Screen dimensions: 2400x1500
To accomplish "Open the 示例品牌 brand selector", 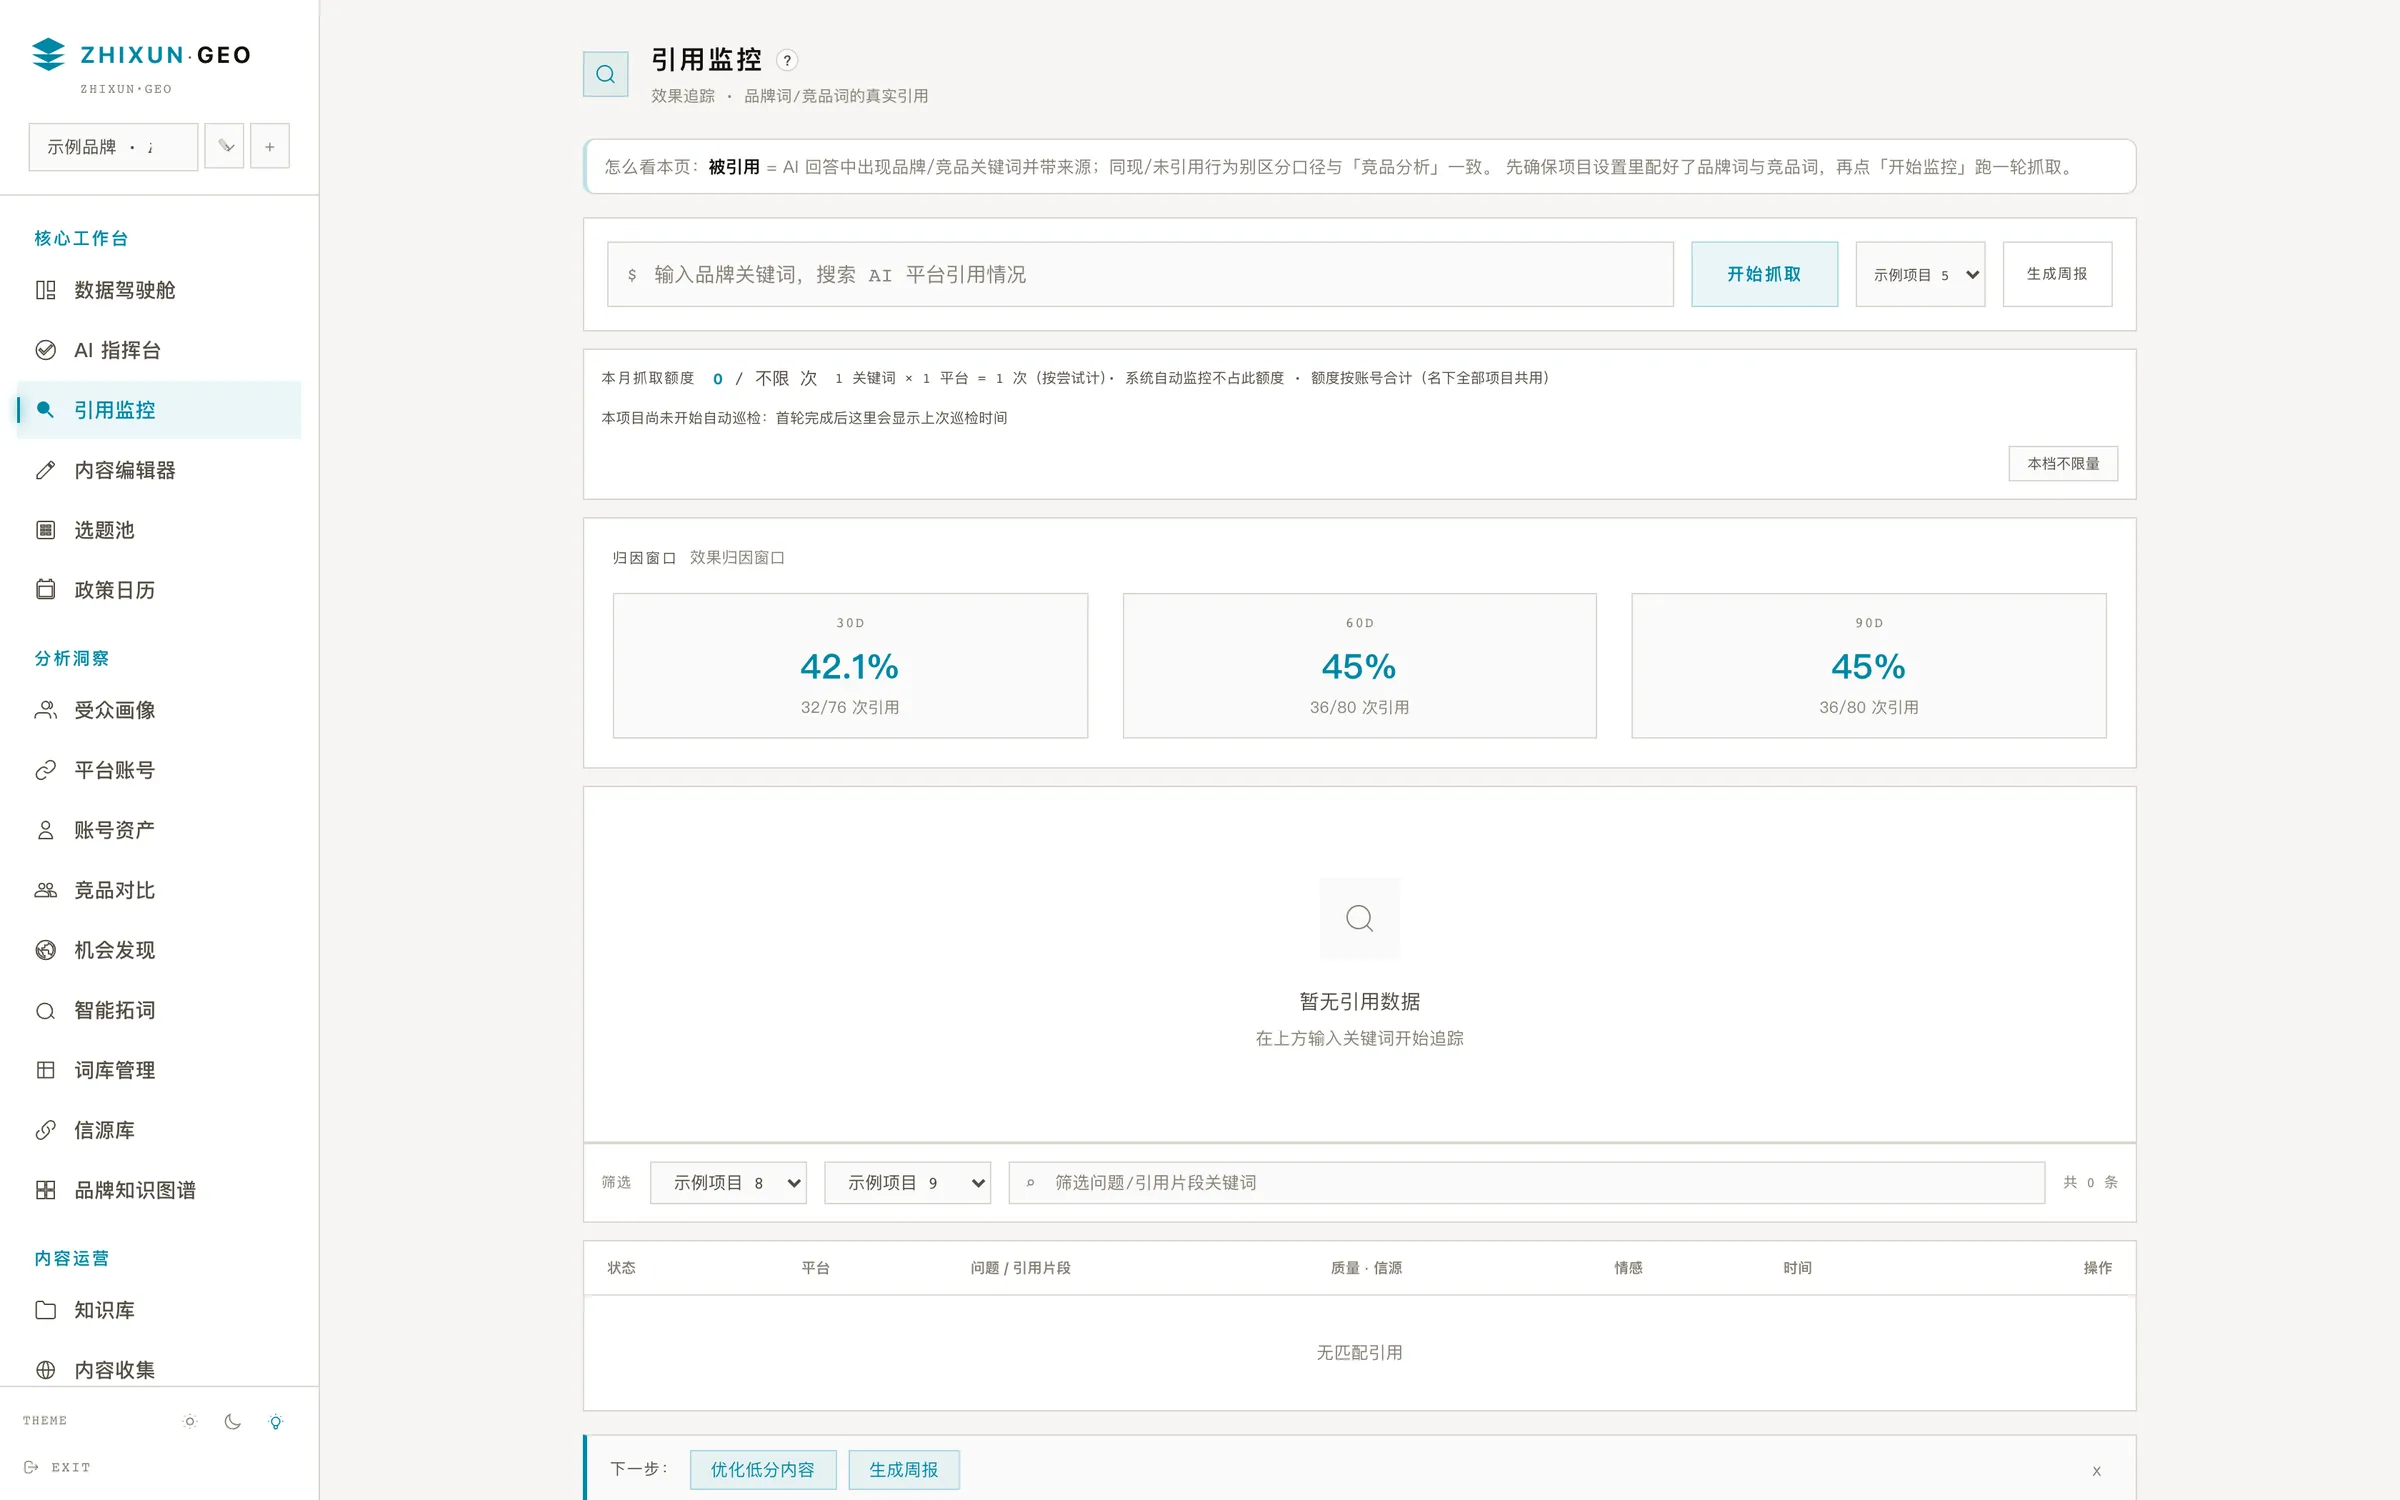I will pos(113,147).
